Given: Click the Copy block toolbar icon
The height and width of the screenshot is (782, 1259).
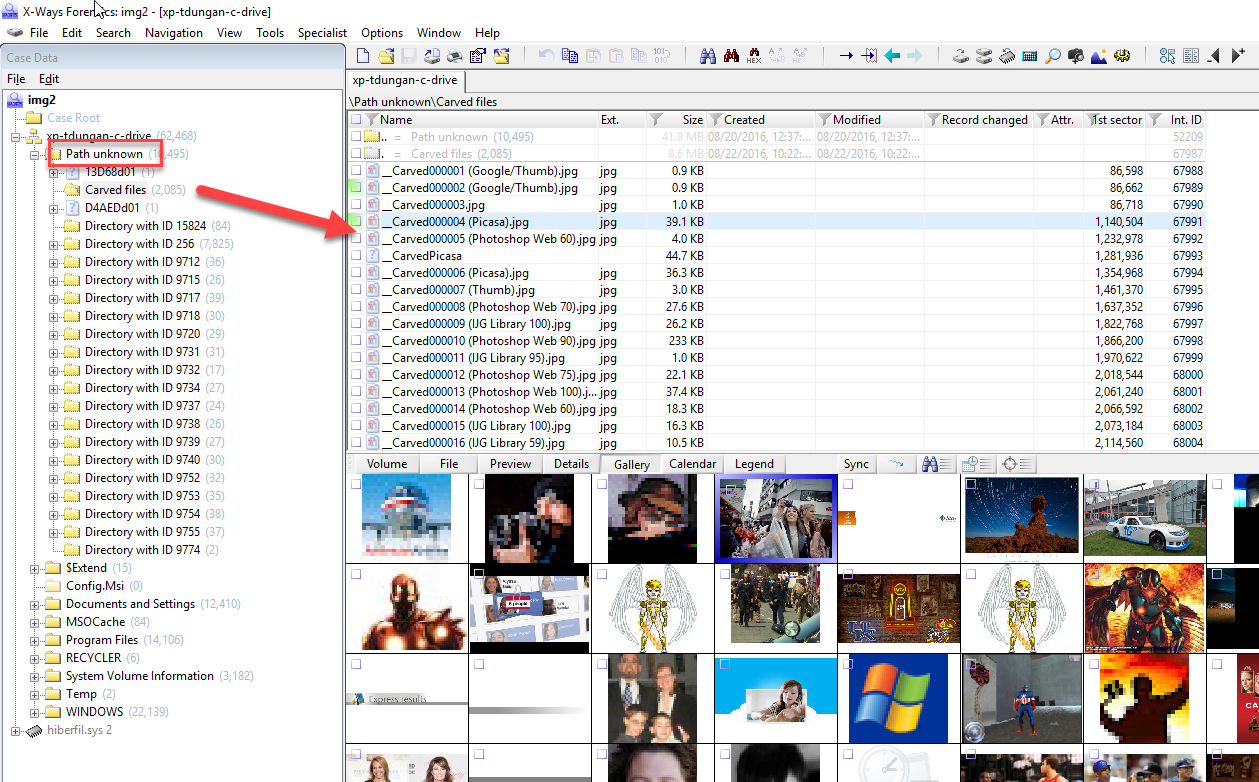Looking at the screenshot, I should pos(570,56).
